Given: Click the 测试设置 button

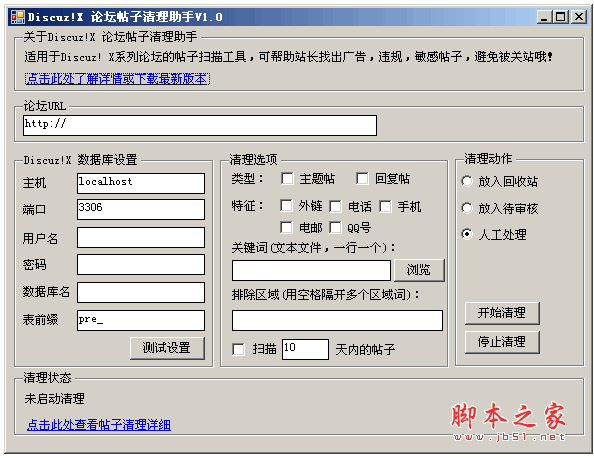Looking at the screenshot, I should 167,348.
